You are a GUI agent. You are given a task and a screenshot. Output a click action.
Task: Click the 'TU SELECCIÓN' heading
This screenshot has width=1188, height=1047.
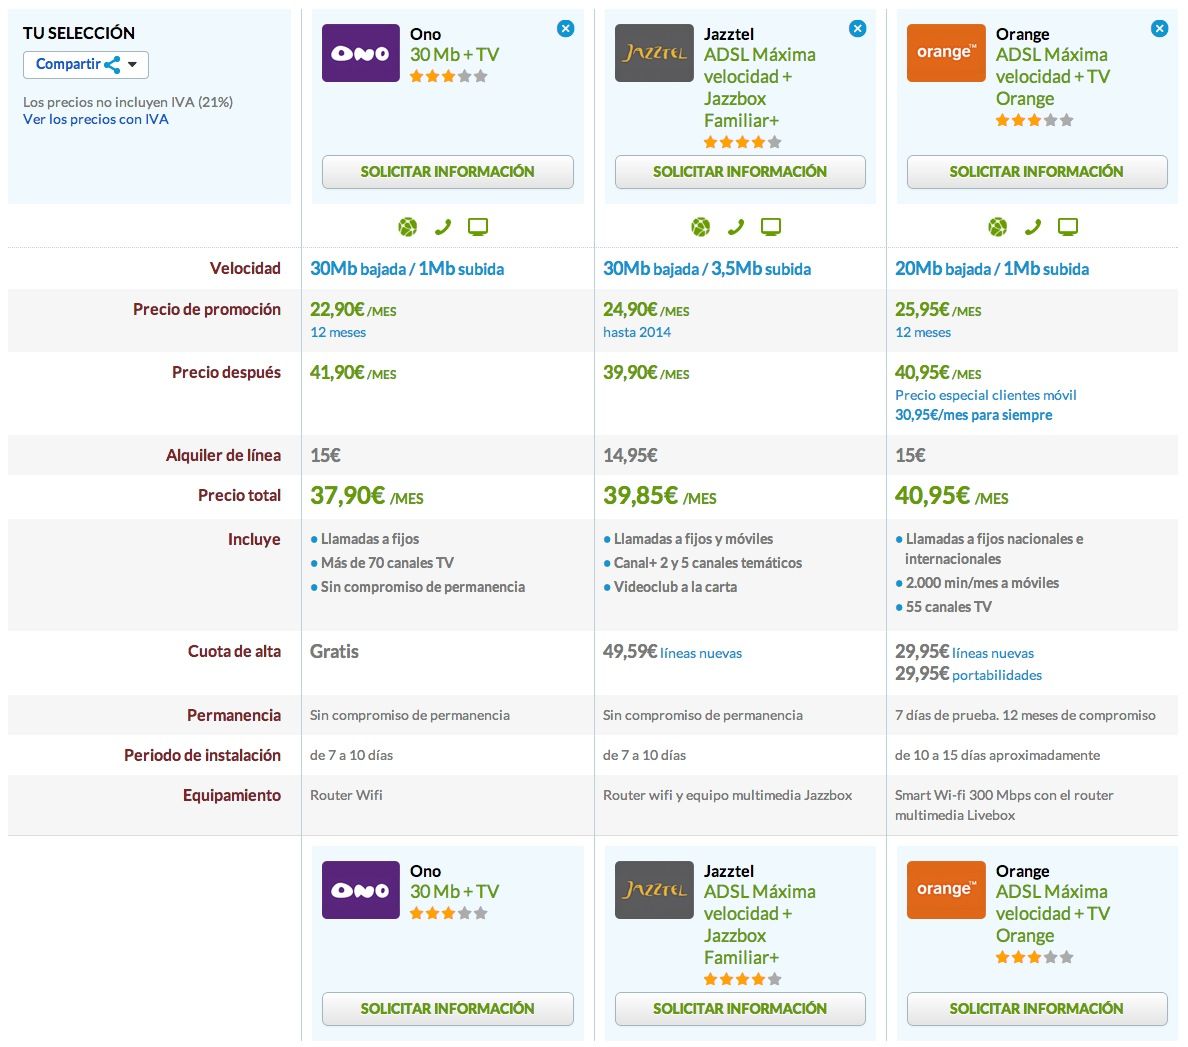pyautogui.click(x=79, y=33)
